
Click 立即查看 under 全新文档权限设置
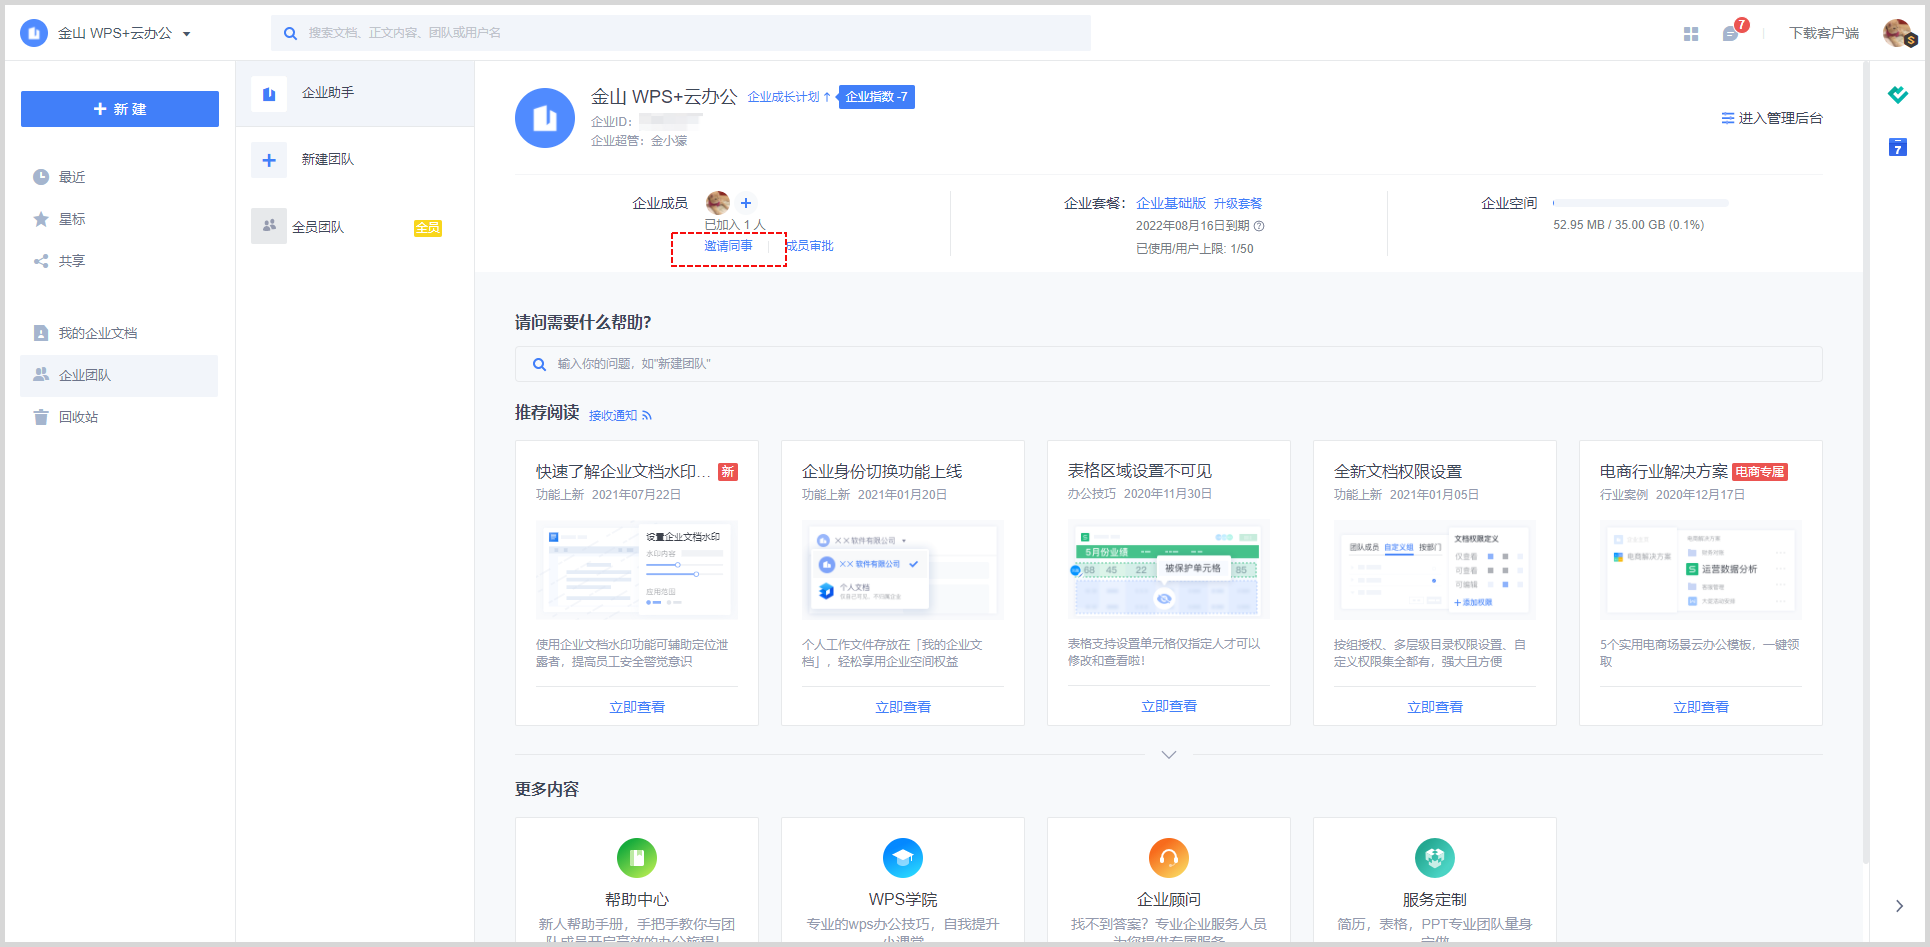[x=1435, y=707]
